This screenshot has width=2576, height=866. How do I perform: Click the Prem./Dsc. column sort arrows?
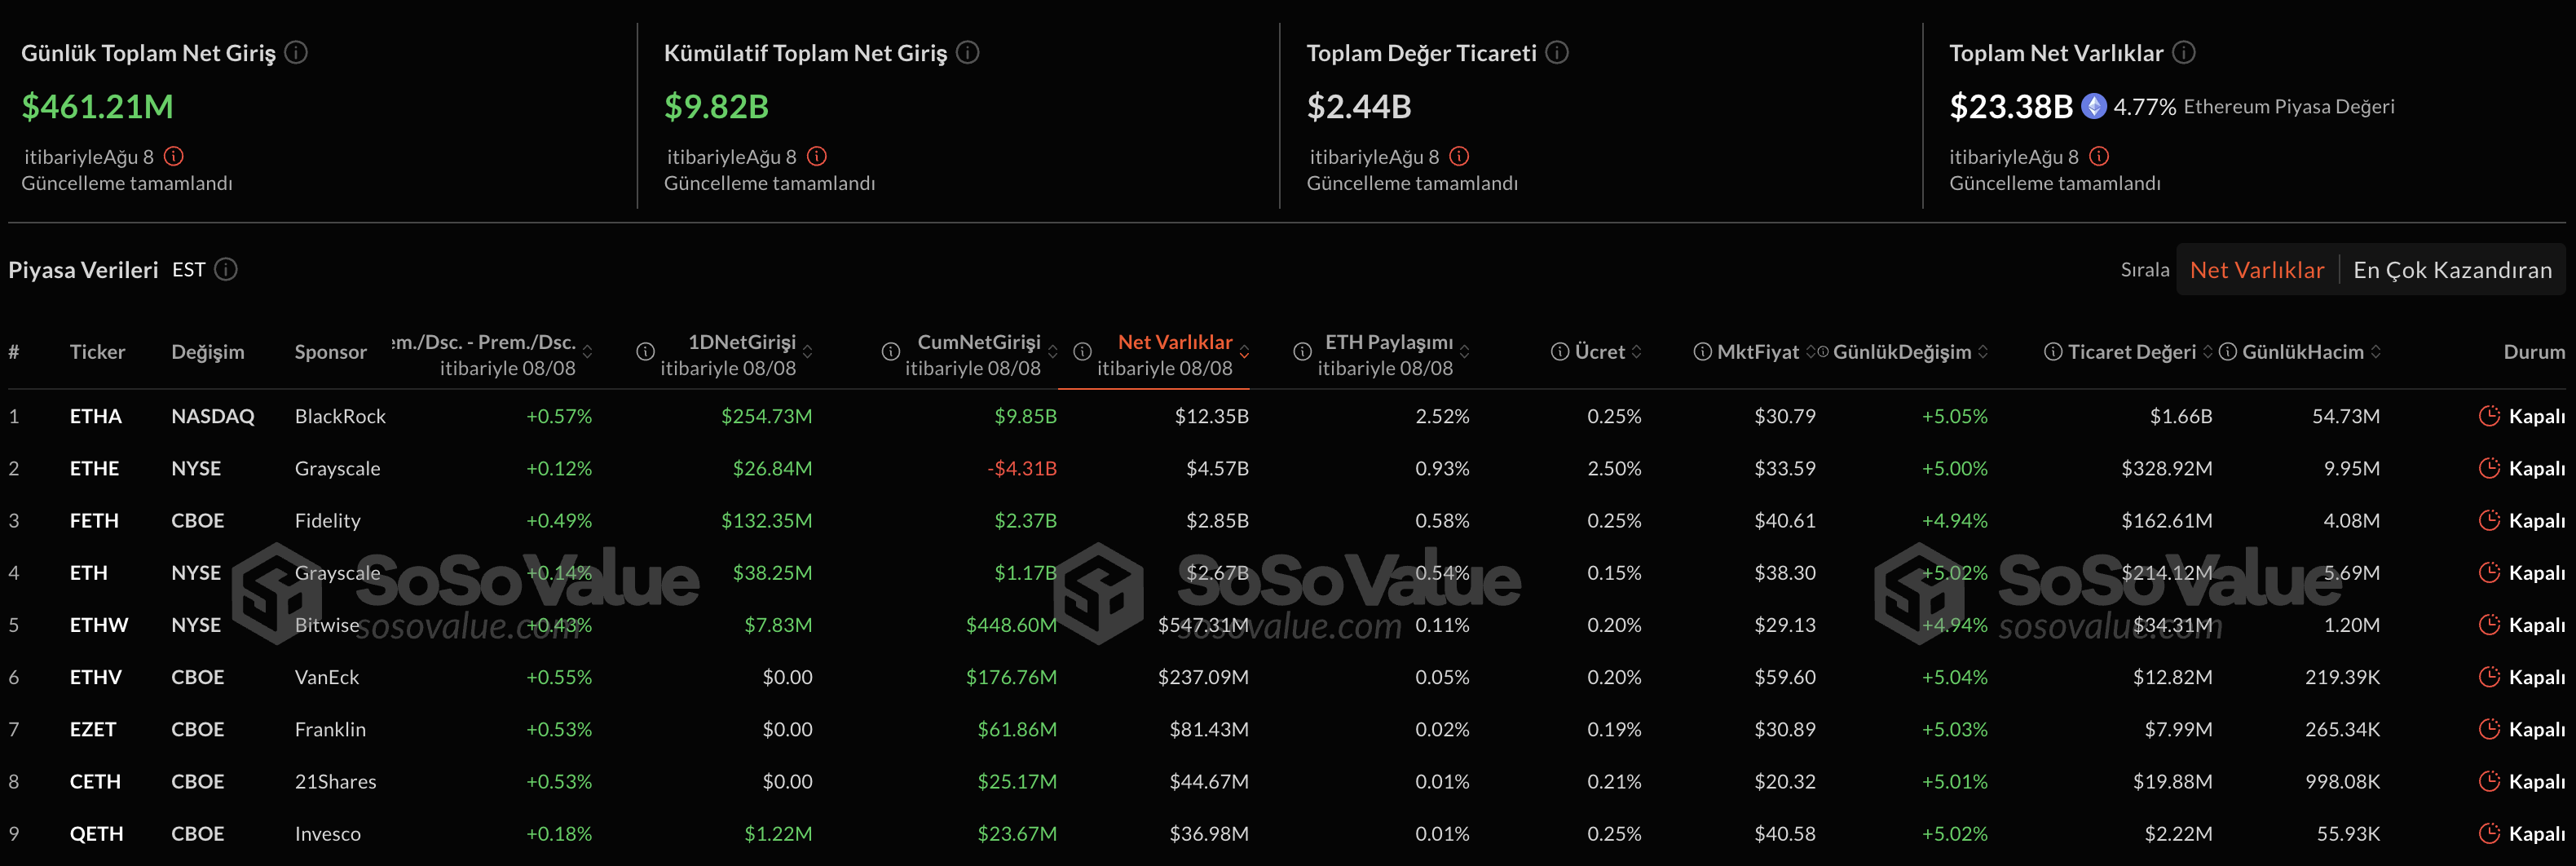click(588, 352)
